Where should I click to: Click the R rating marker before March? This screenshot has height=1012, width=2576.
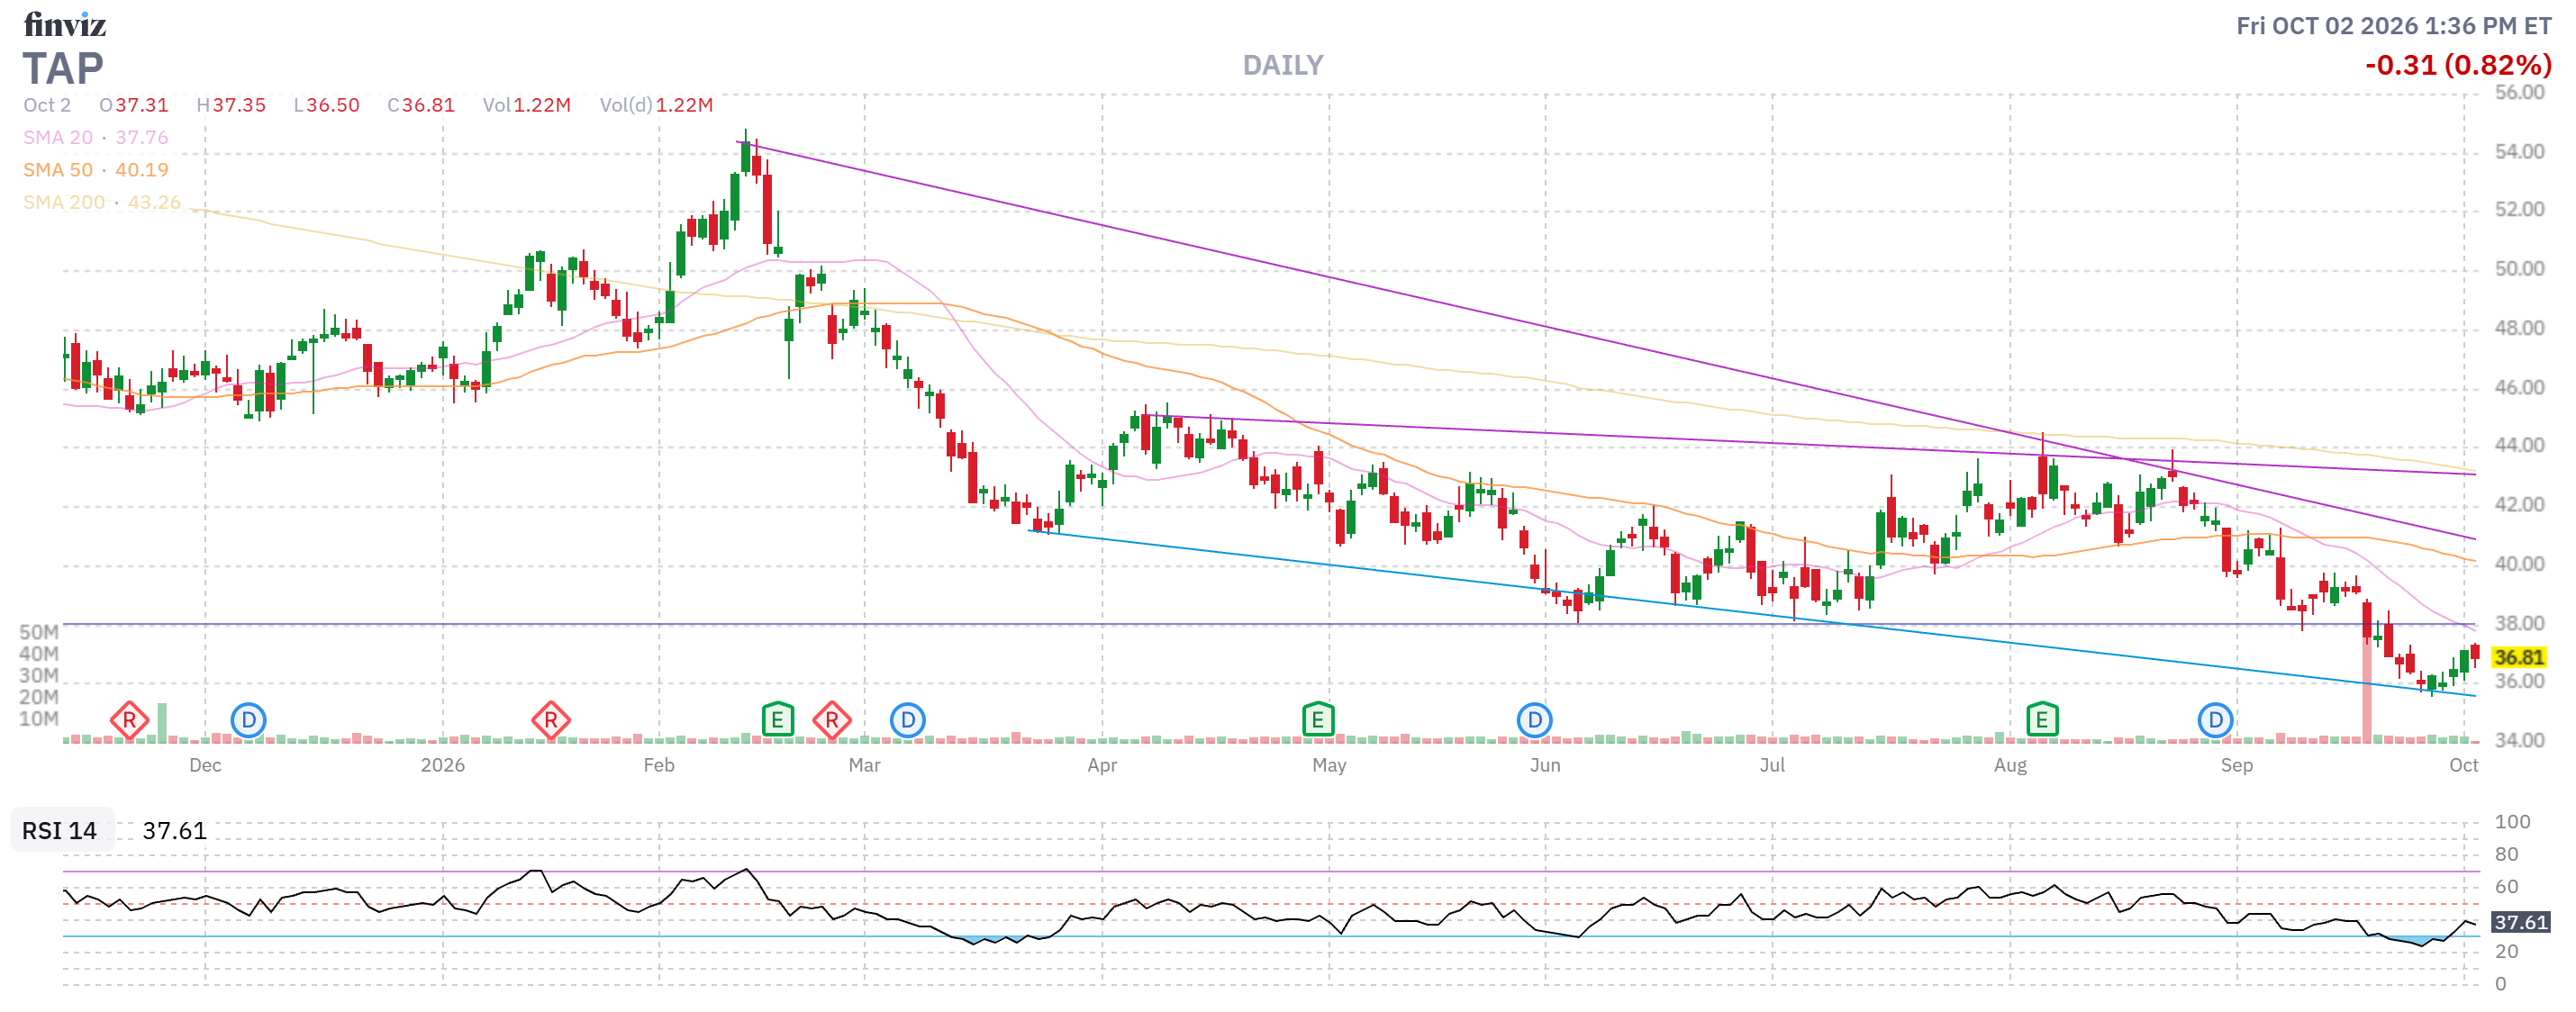coord(832,720)
